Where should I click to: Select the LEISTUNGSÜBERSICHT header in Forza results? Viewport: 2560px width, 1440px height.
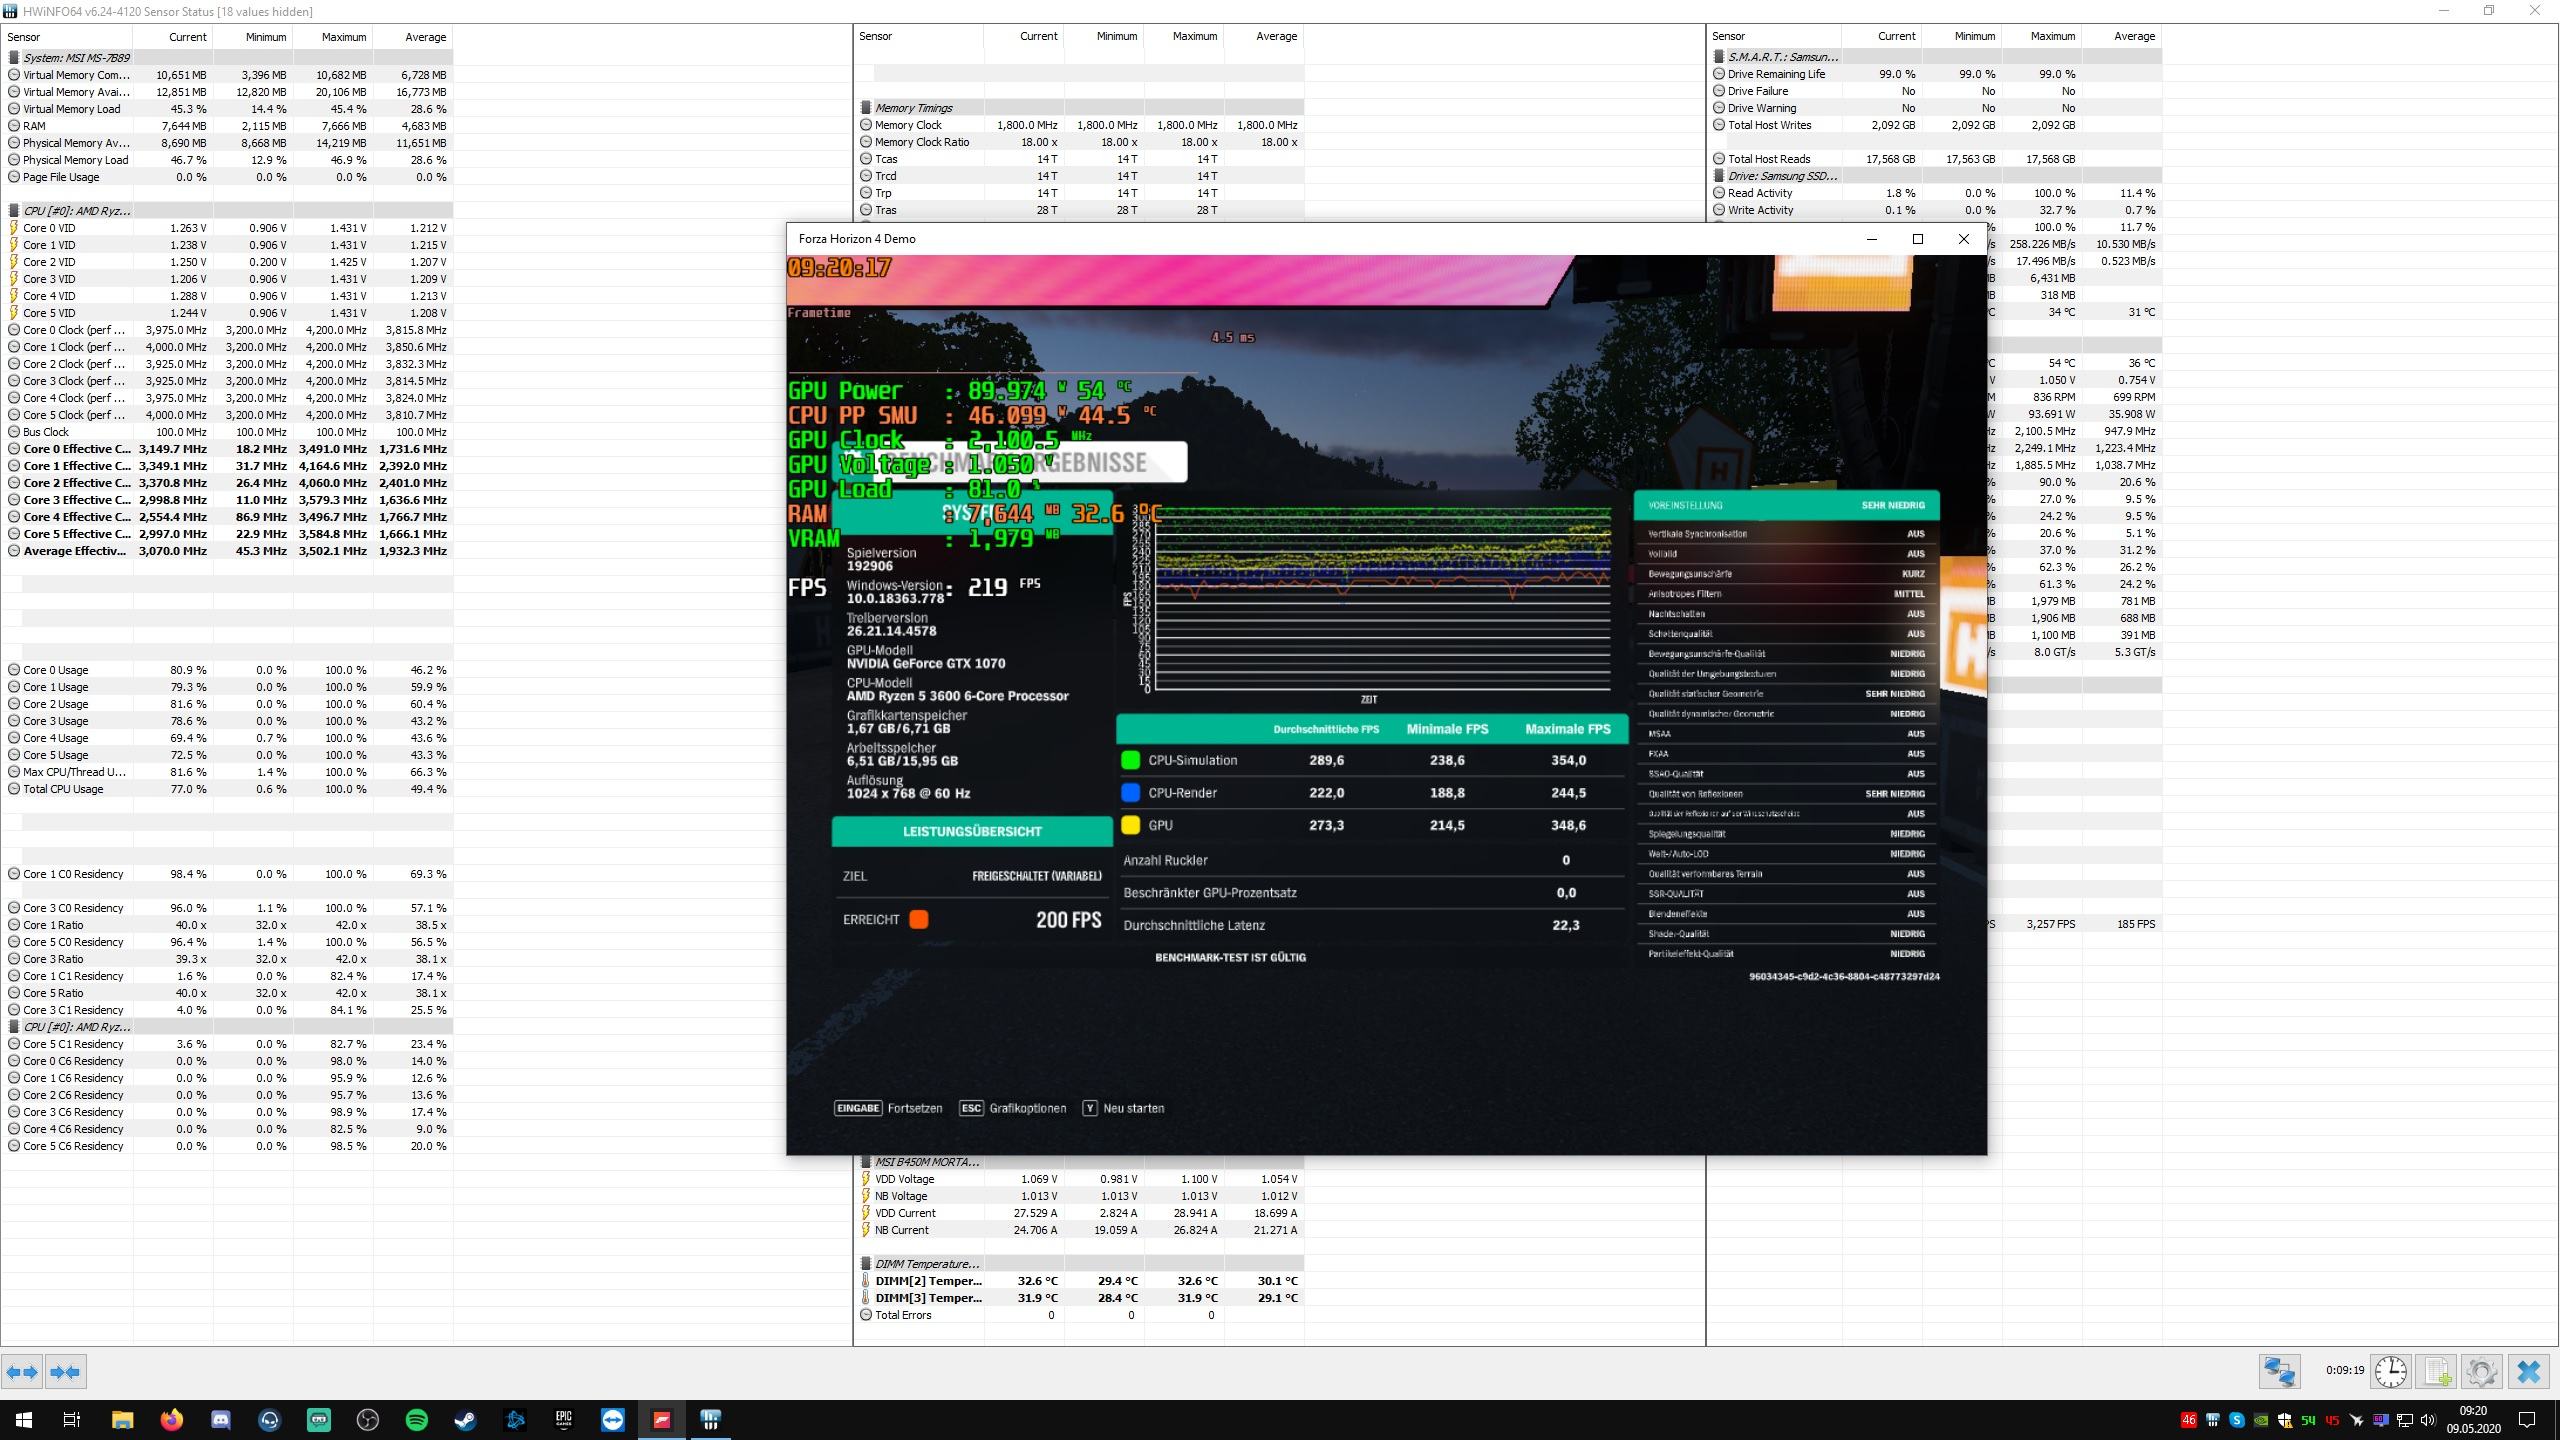tap(972, 831)
